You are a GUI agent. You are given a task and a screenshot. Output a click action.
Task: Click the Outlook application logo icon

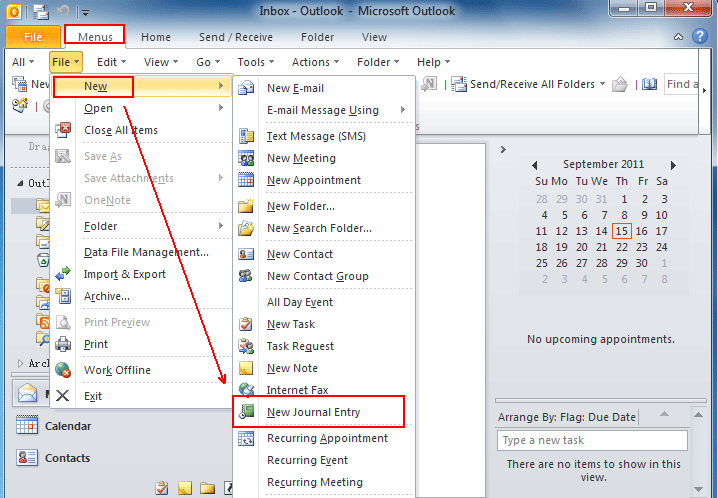point(14,12)
